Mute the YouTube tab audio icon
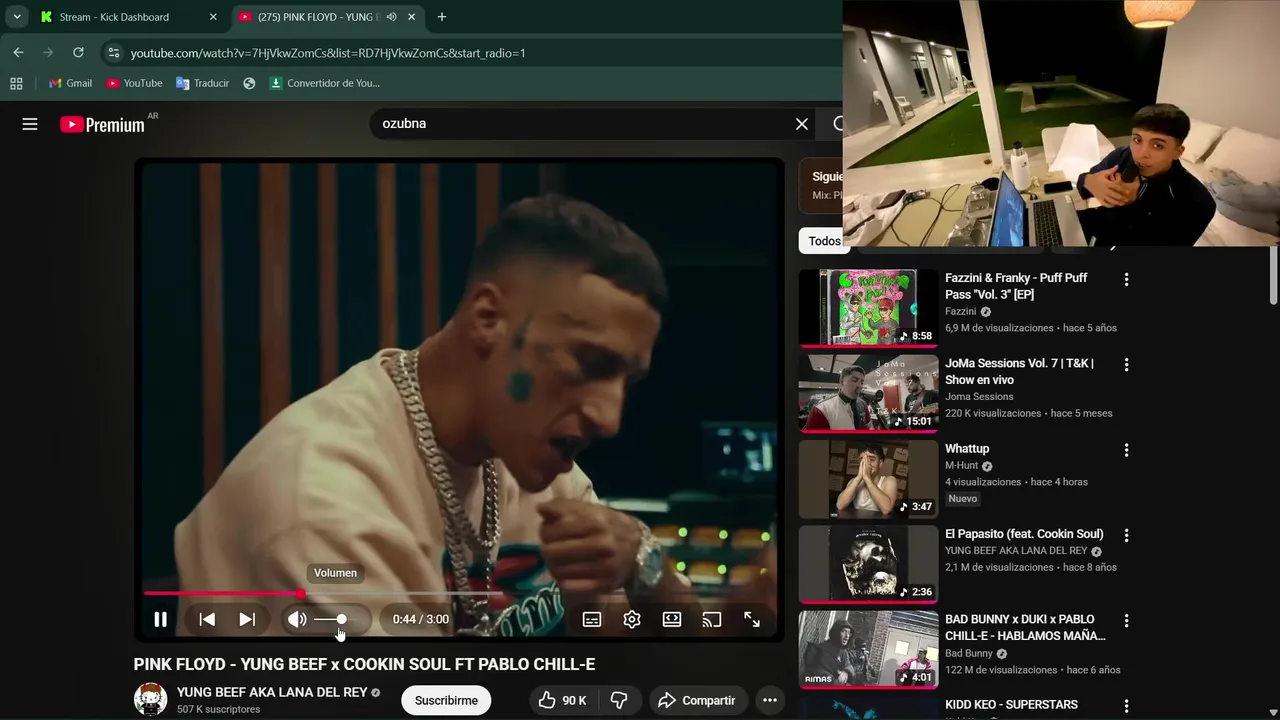 [x=391, y=17]
